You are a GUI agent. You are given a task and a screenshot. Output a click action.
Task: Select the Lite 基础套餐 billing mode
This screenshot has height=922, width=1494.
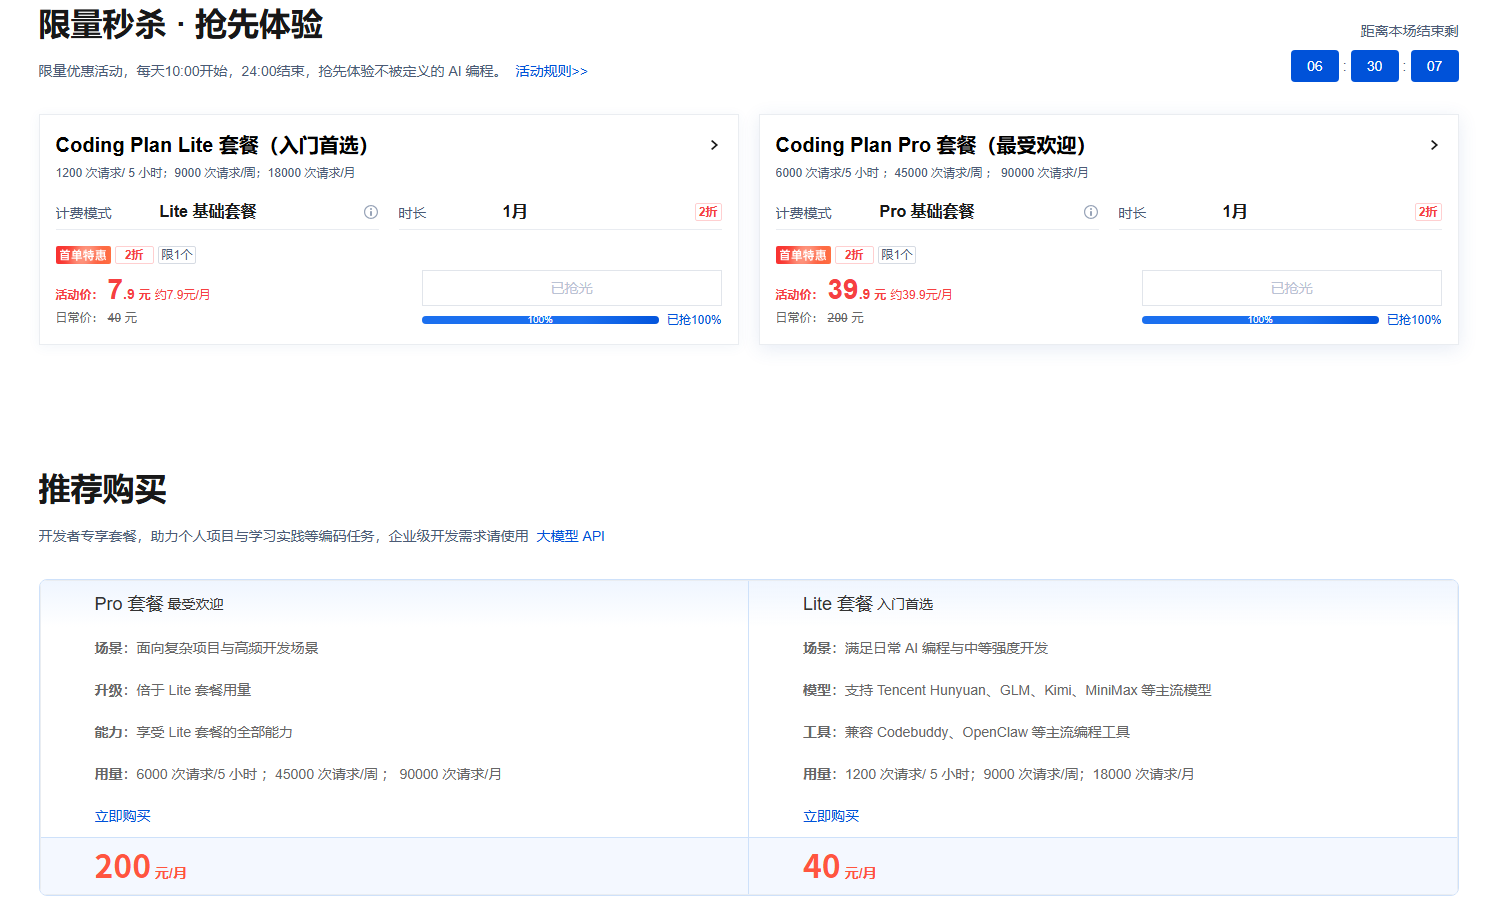point(208,212)
